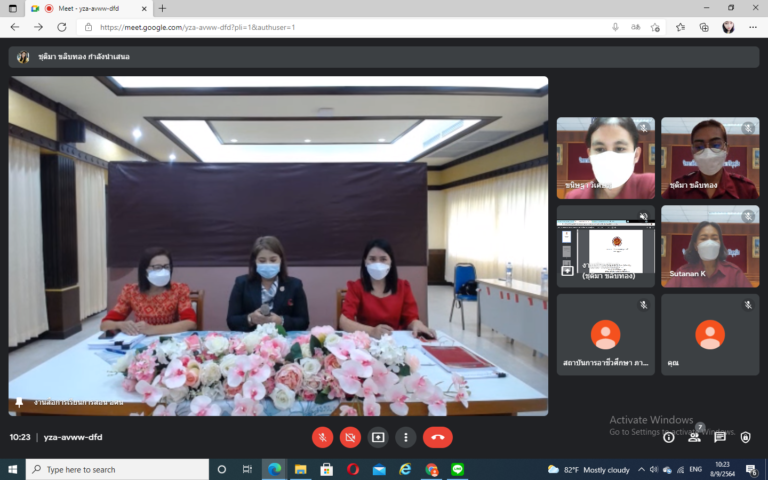Open the meeting details info icon

coord(669,437)
